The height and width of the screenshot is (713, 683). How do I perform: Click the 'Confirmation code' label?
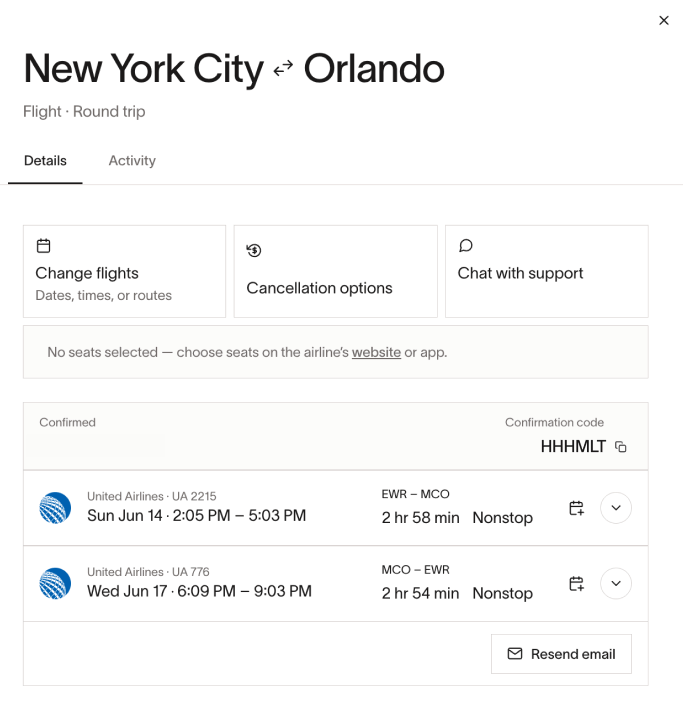tap(554, 422)
